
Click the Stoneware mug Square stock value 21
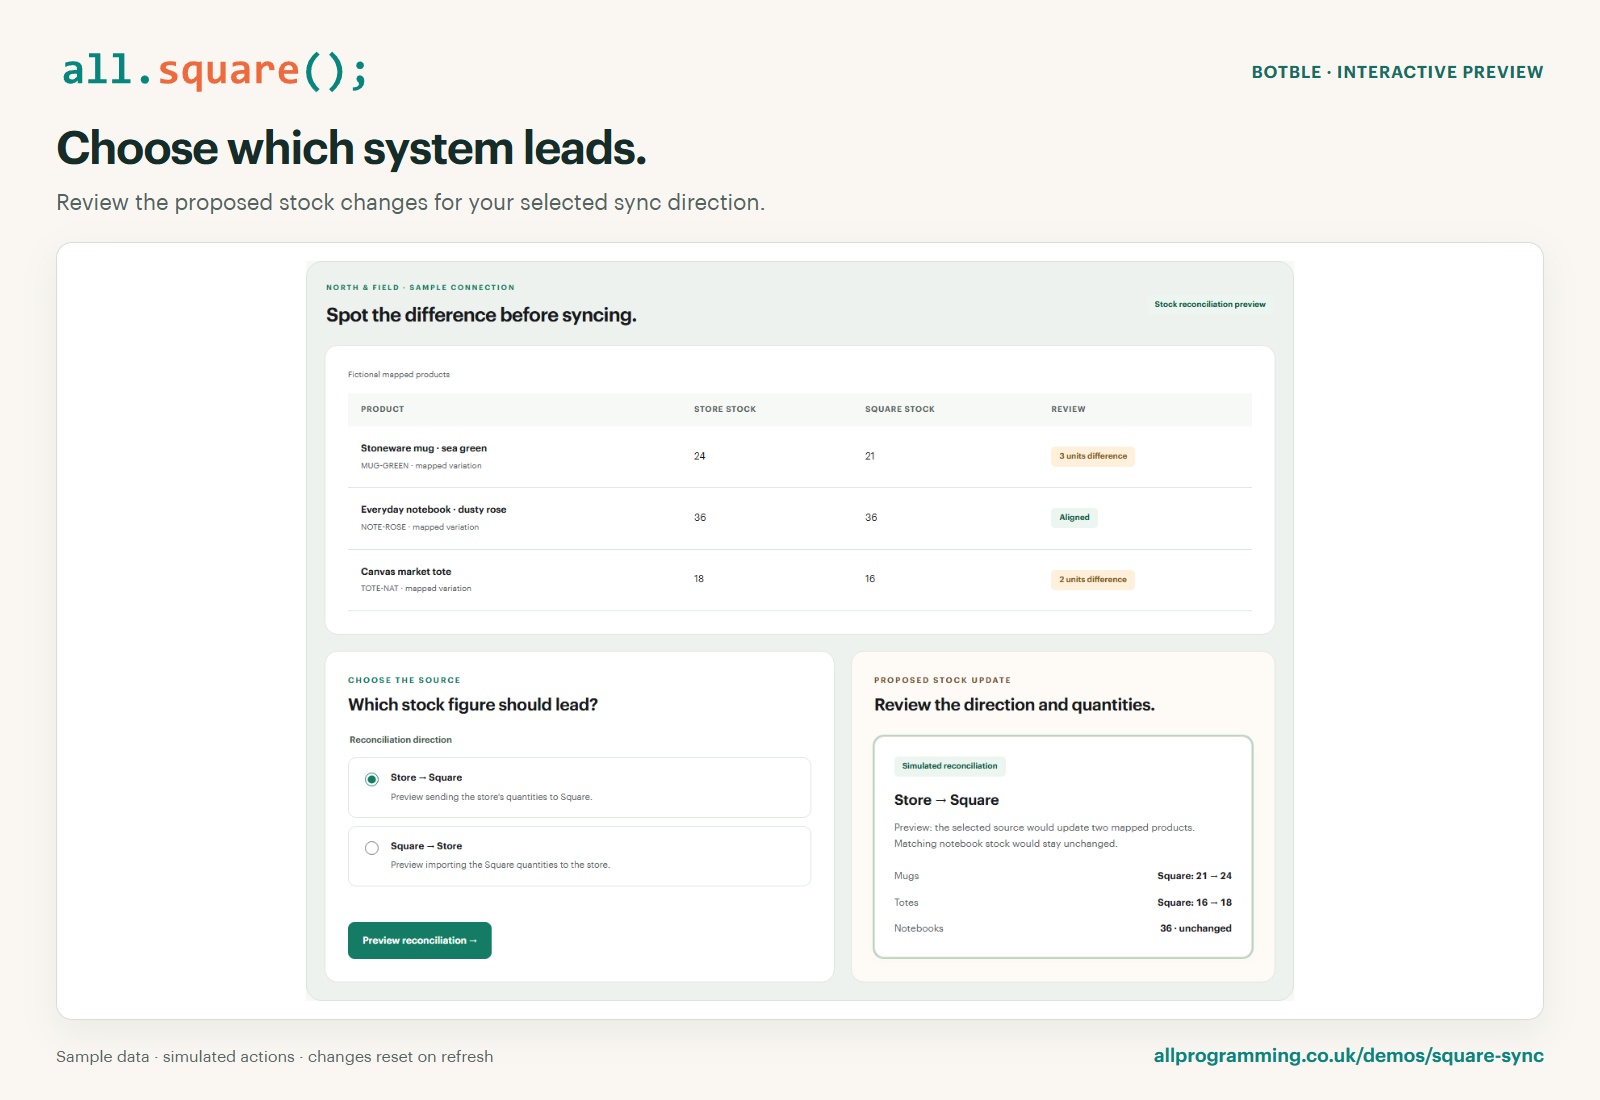coord(870,456)
